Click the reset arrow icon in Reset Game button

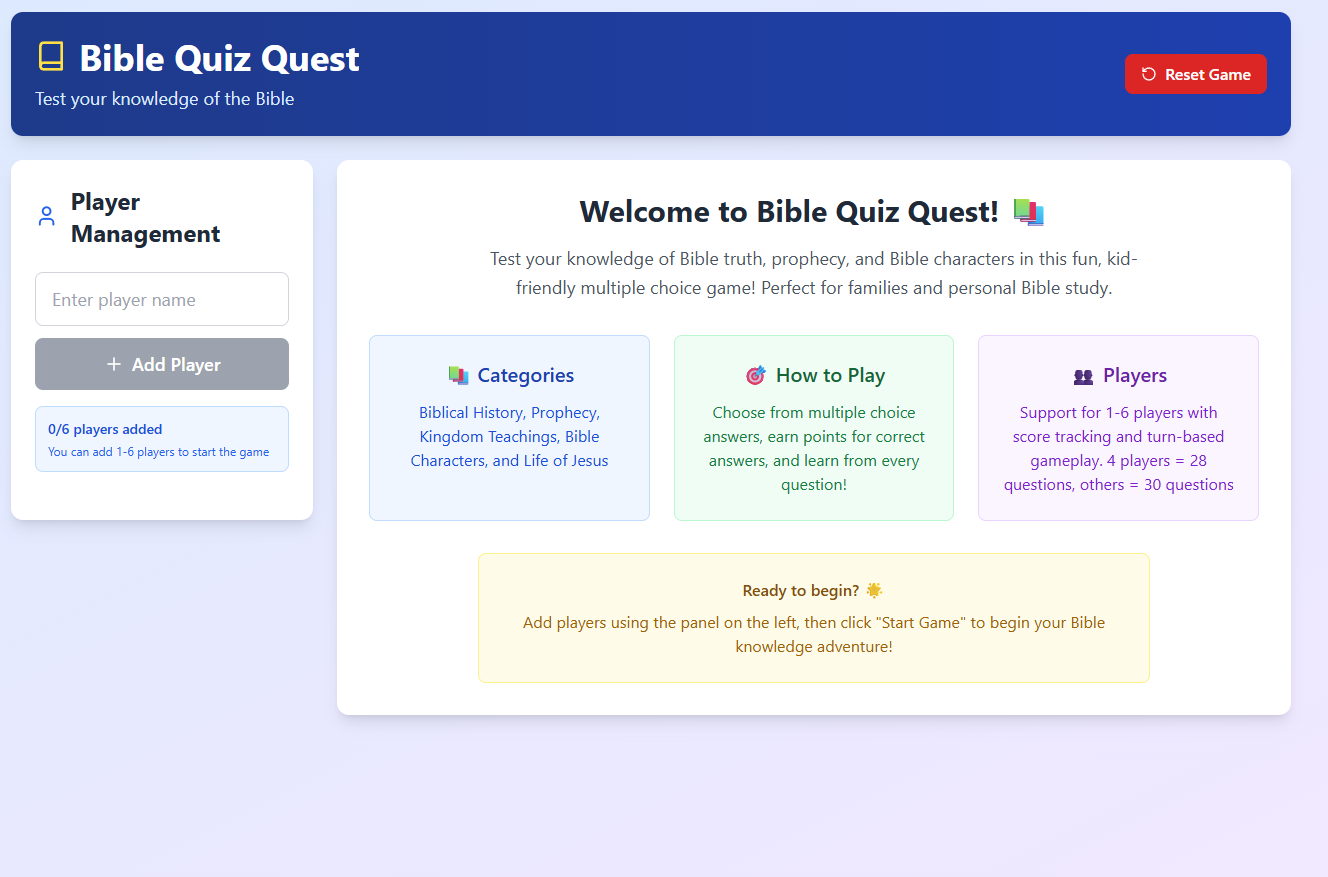[x=1148, y=73]
